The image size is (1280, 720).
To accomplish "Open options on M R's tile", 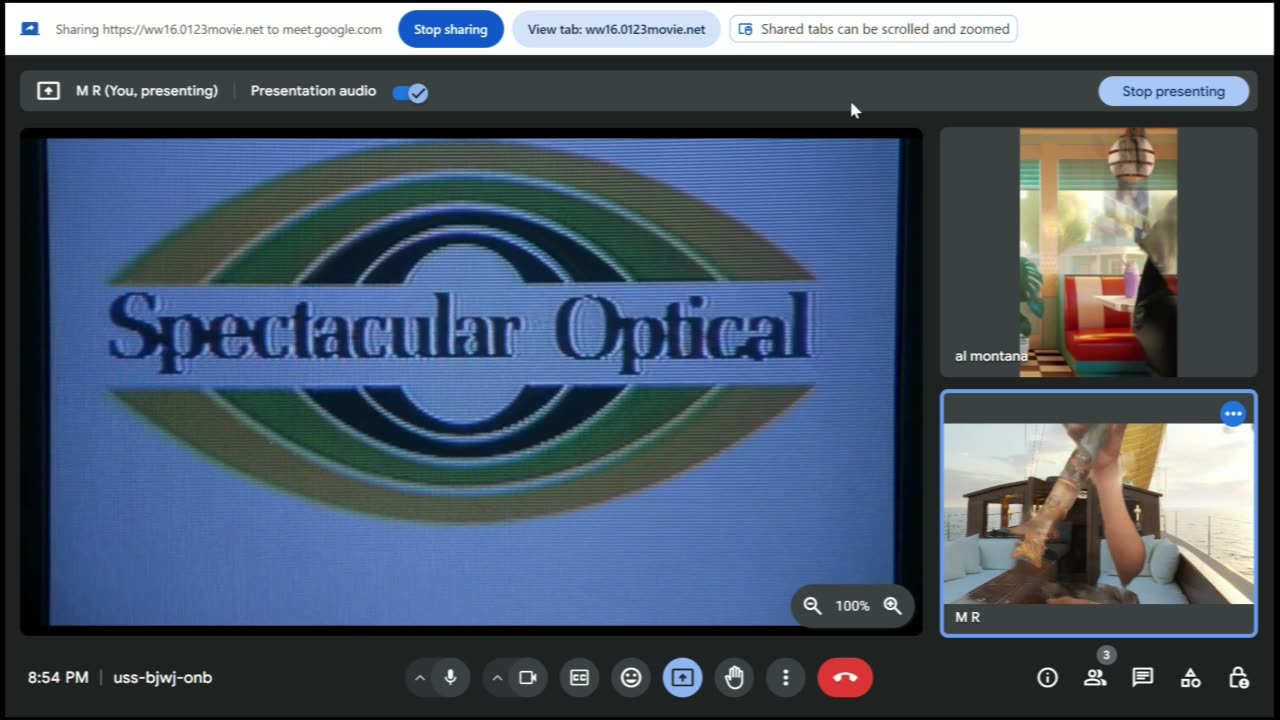I will click(x=1233, y=414).
